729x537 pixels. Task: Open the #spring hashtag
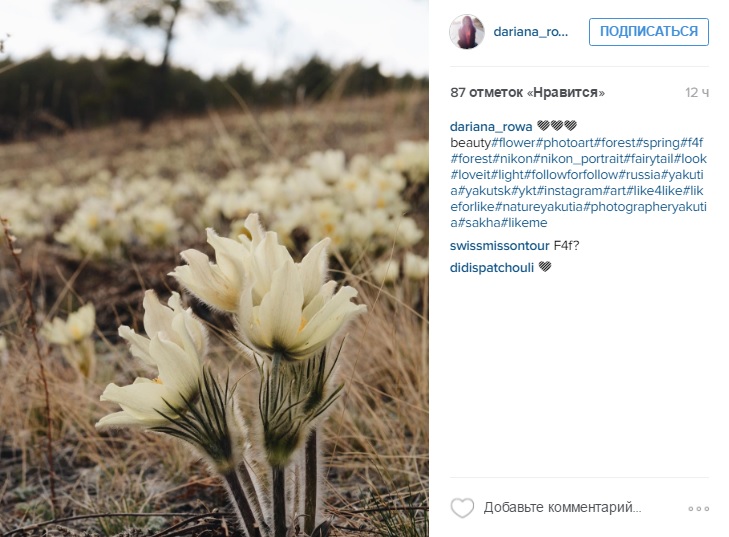(658, 143)
